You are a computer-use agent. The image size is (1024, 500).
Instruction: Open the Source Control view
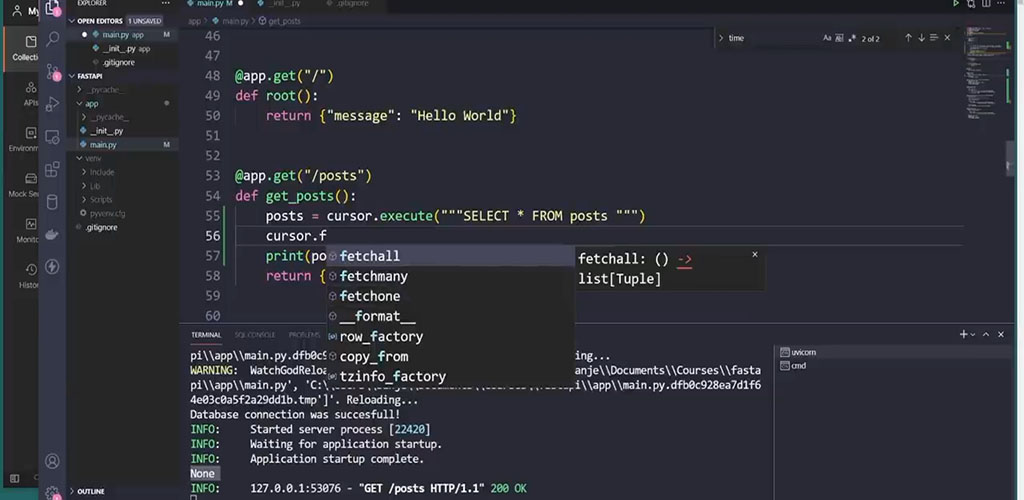pos(52,72)
